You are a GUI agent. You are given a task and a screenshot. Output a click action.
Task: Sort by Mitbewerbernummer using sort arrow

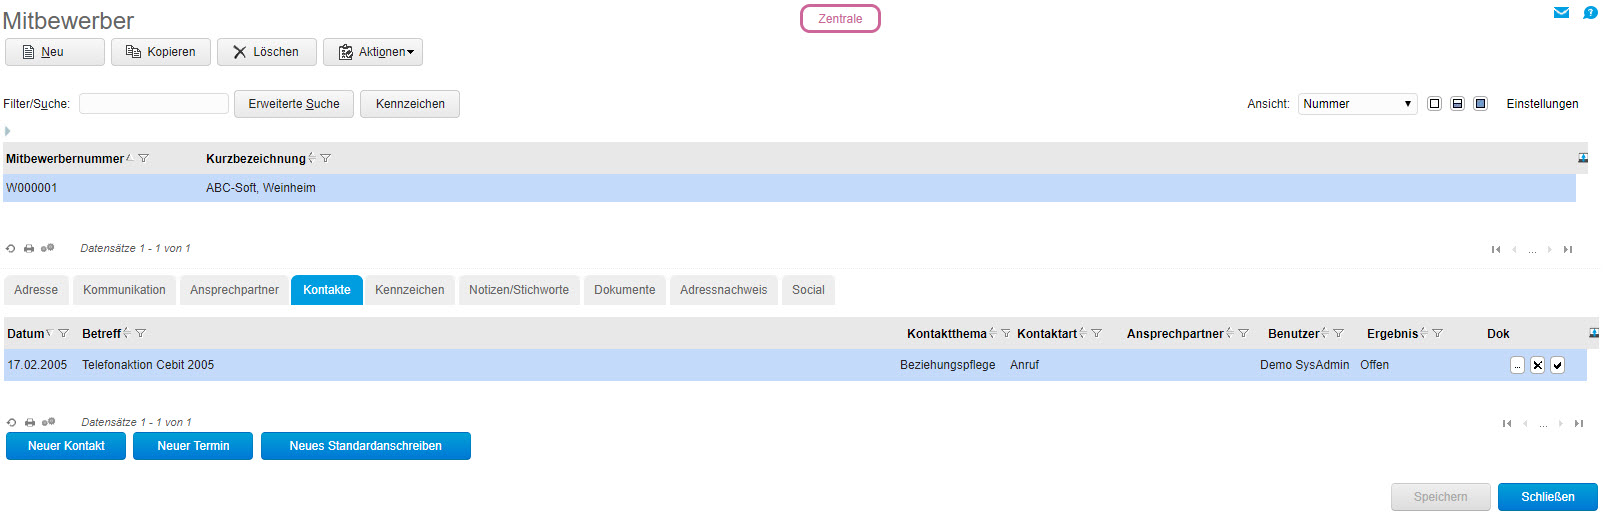130,158
